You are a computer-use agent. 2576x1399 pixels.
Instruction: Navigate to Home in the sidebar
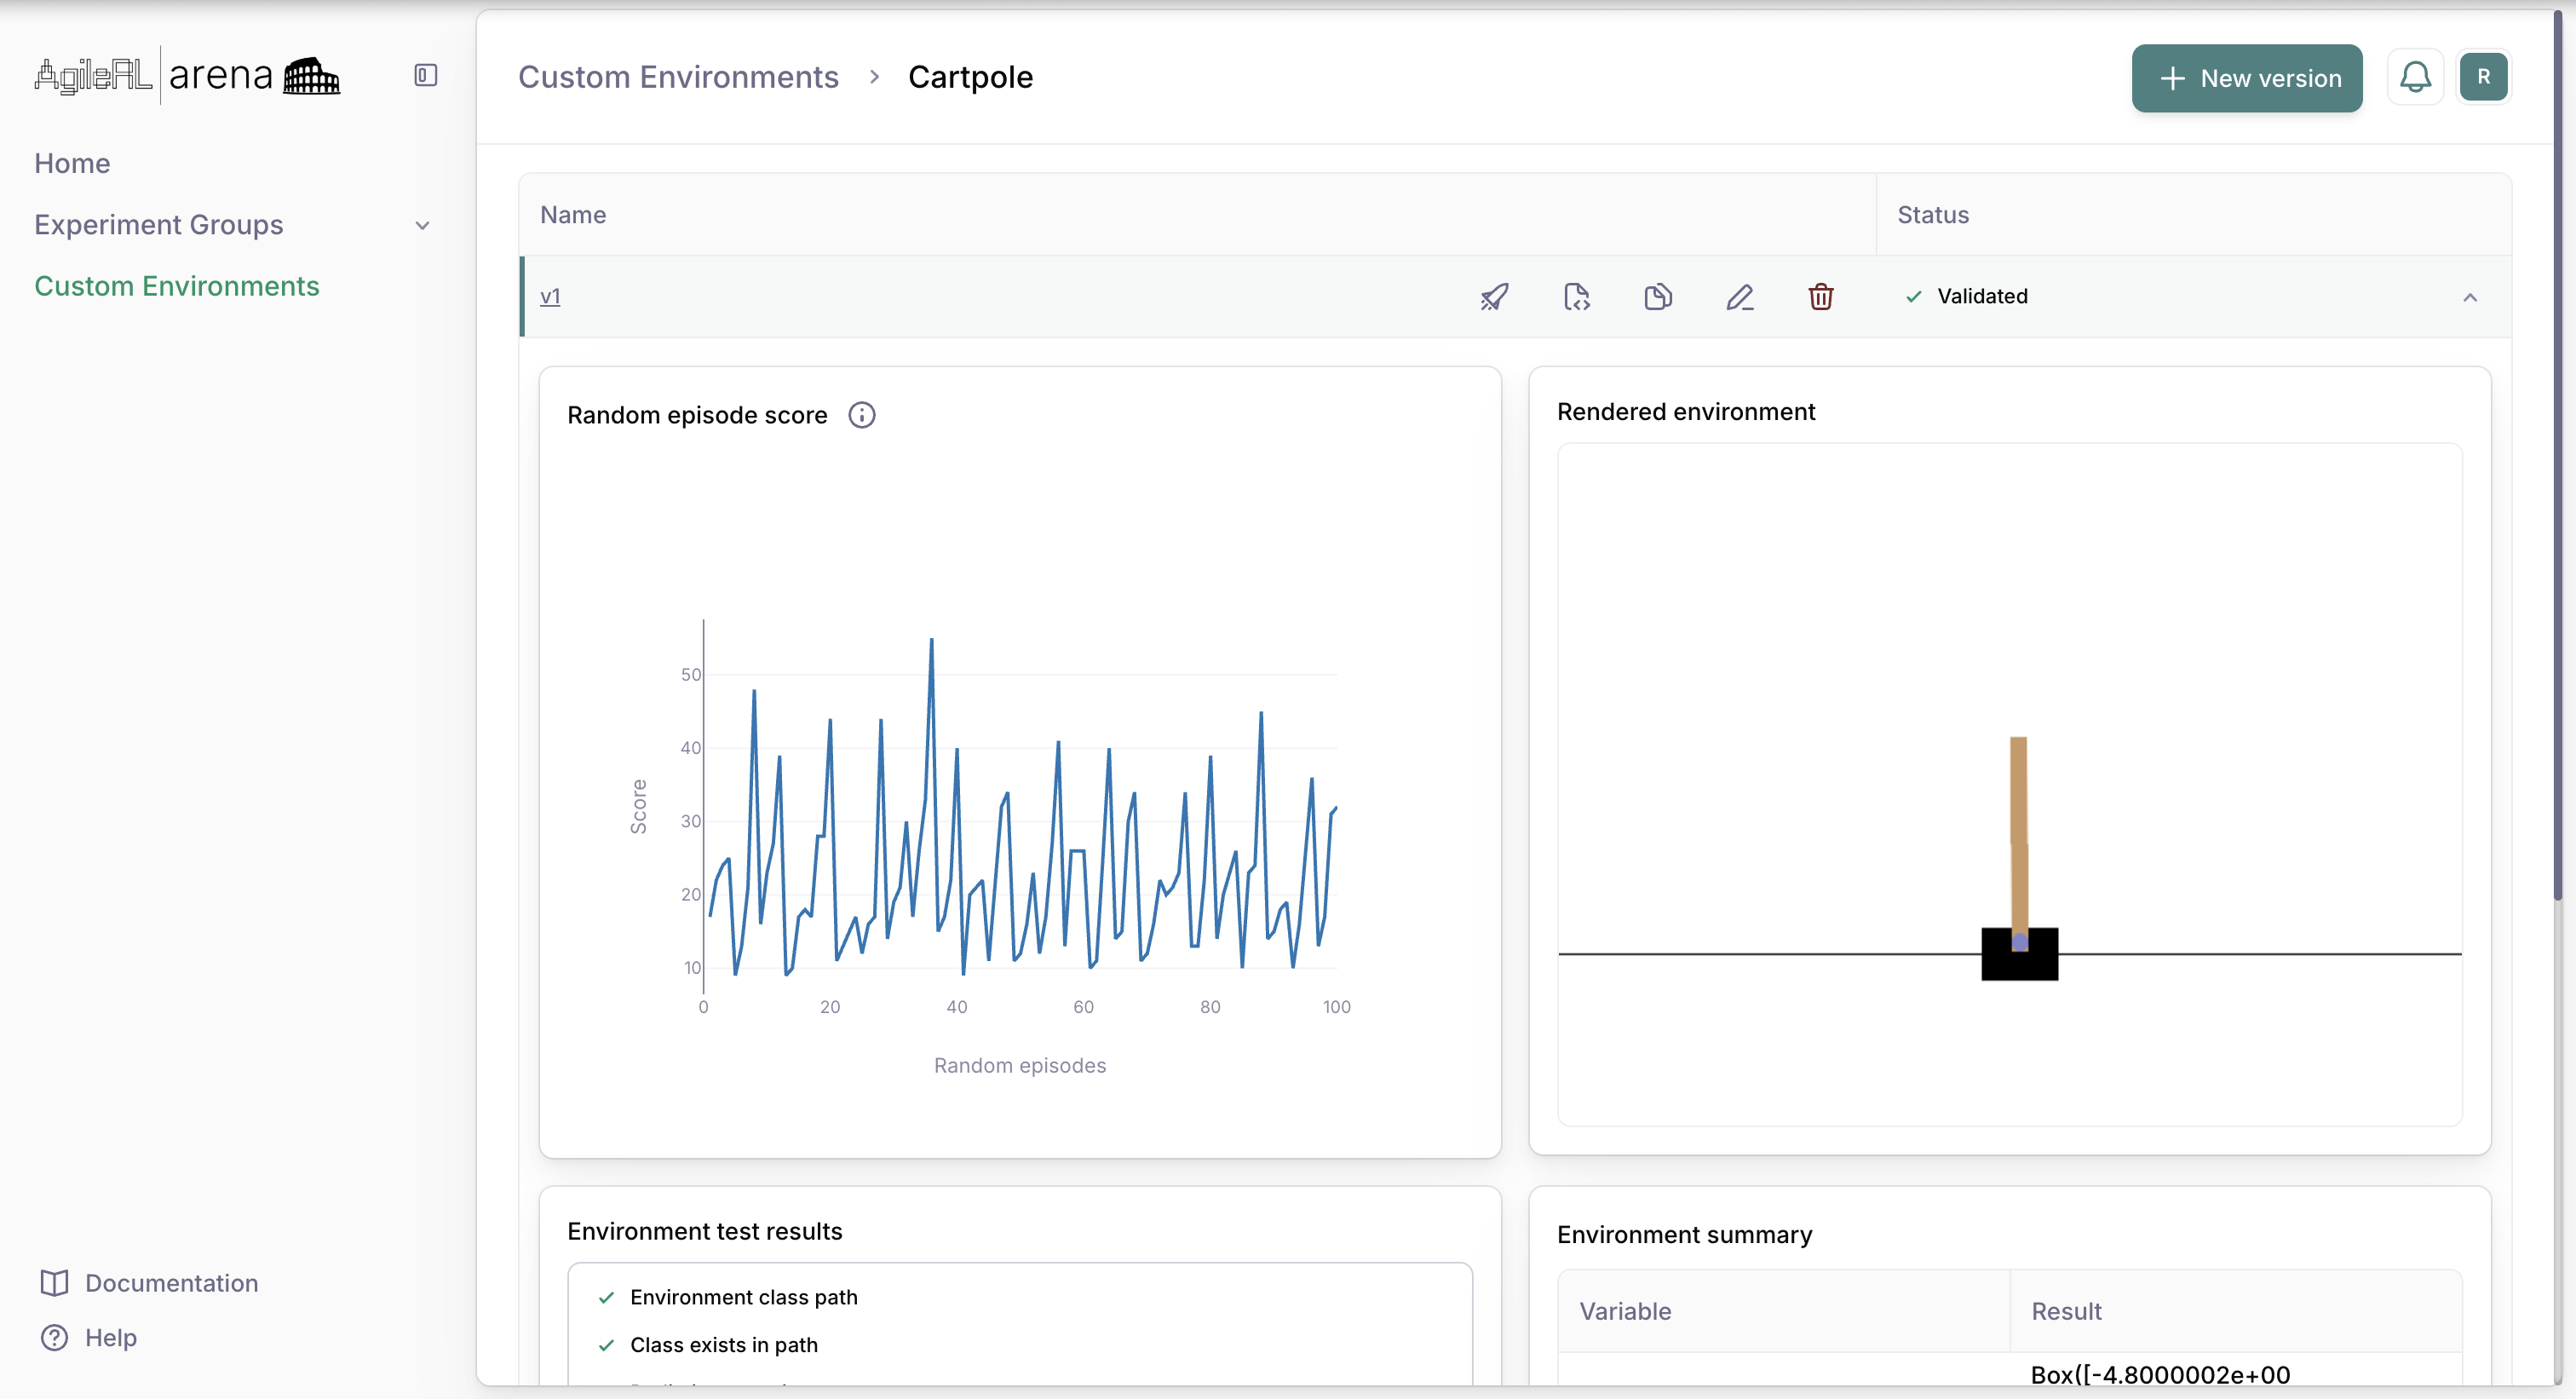72,163
